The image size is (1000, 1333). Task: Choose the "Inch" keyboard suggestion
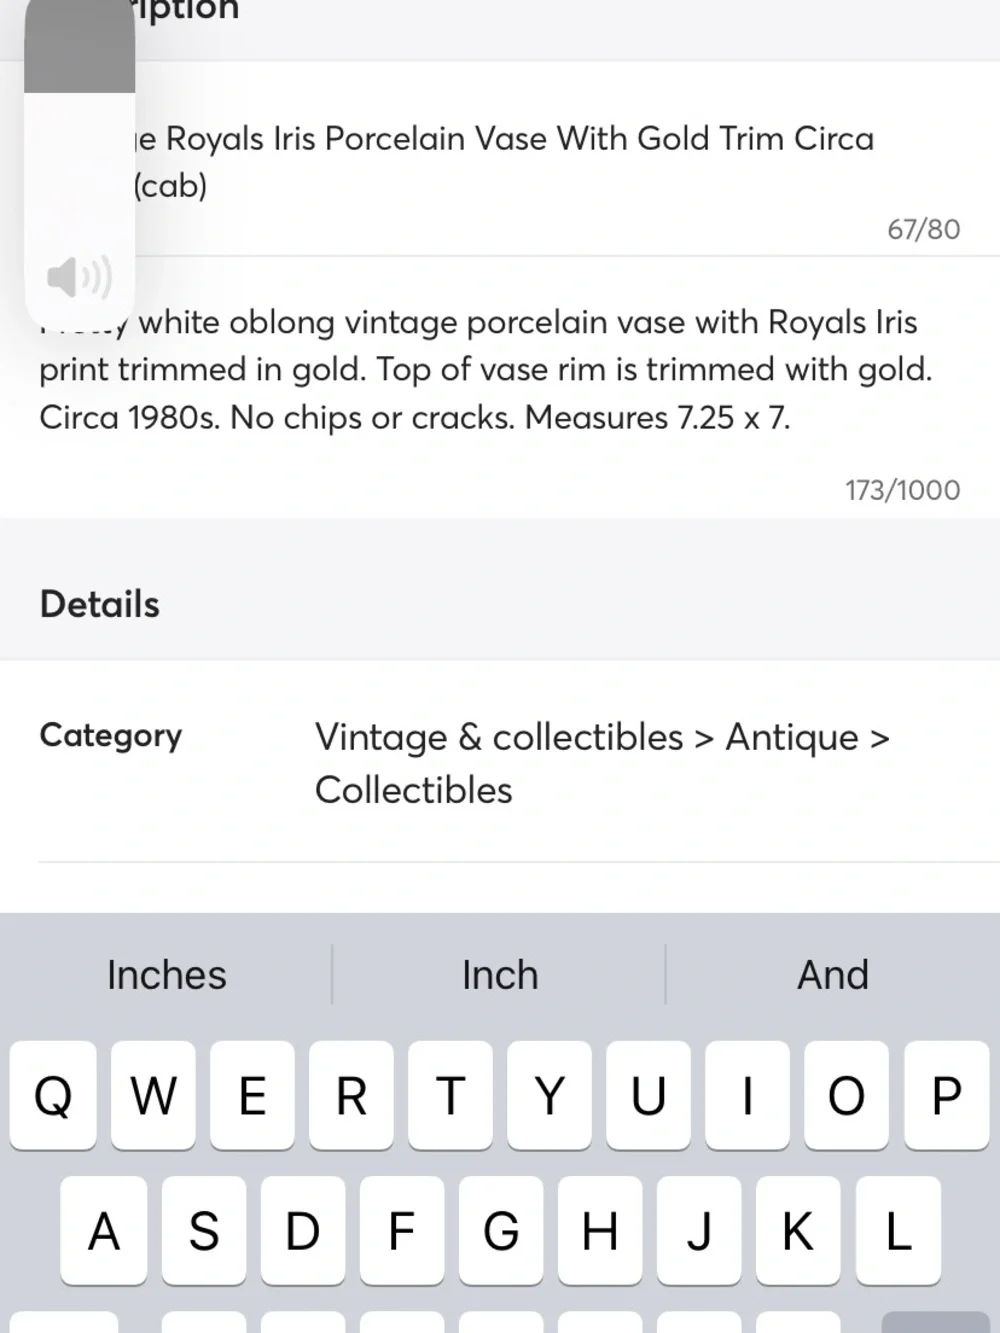(500, 975)
